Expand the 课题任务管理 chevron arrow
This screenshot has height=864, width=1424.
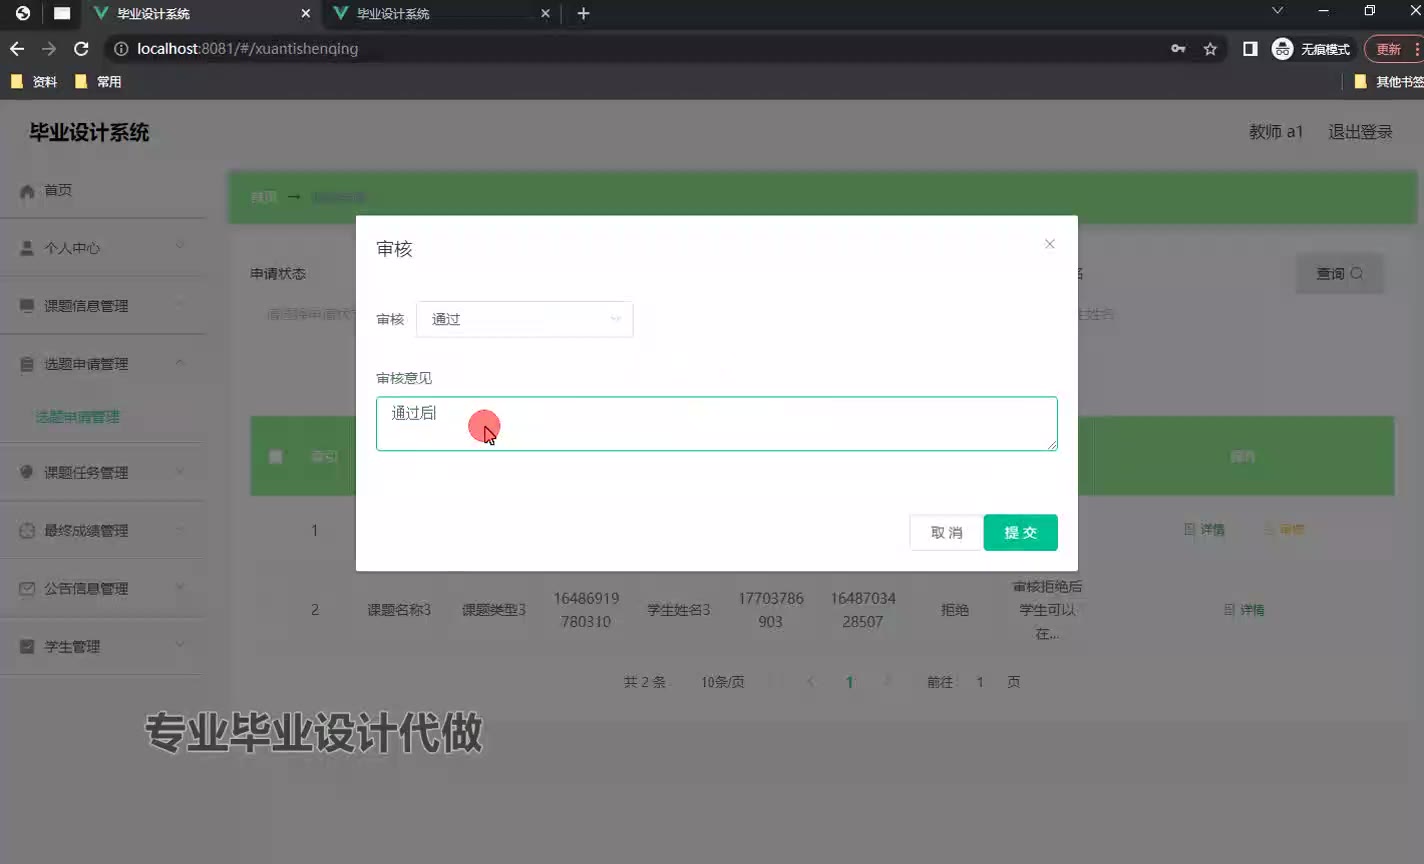tap(180, 470)
